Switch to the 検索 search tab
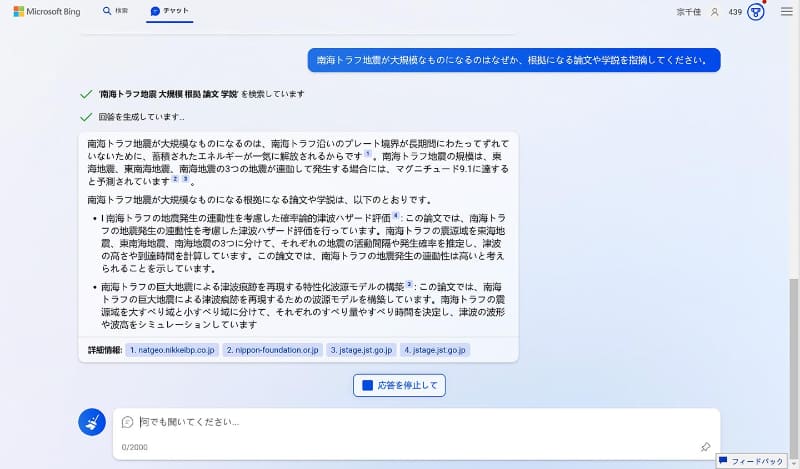Viewport: 800px width, 469px height. pos(115,11)
